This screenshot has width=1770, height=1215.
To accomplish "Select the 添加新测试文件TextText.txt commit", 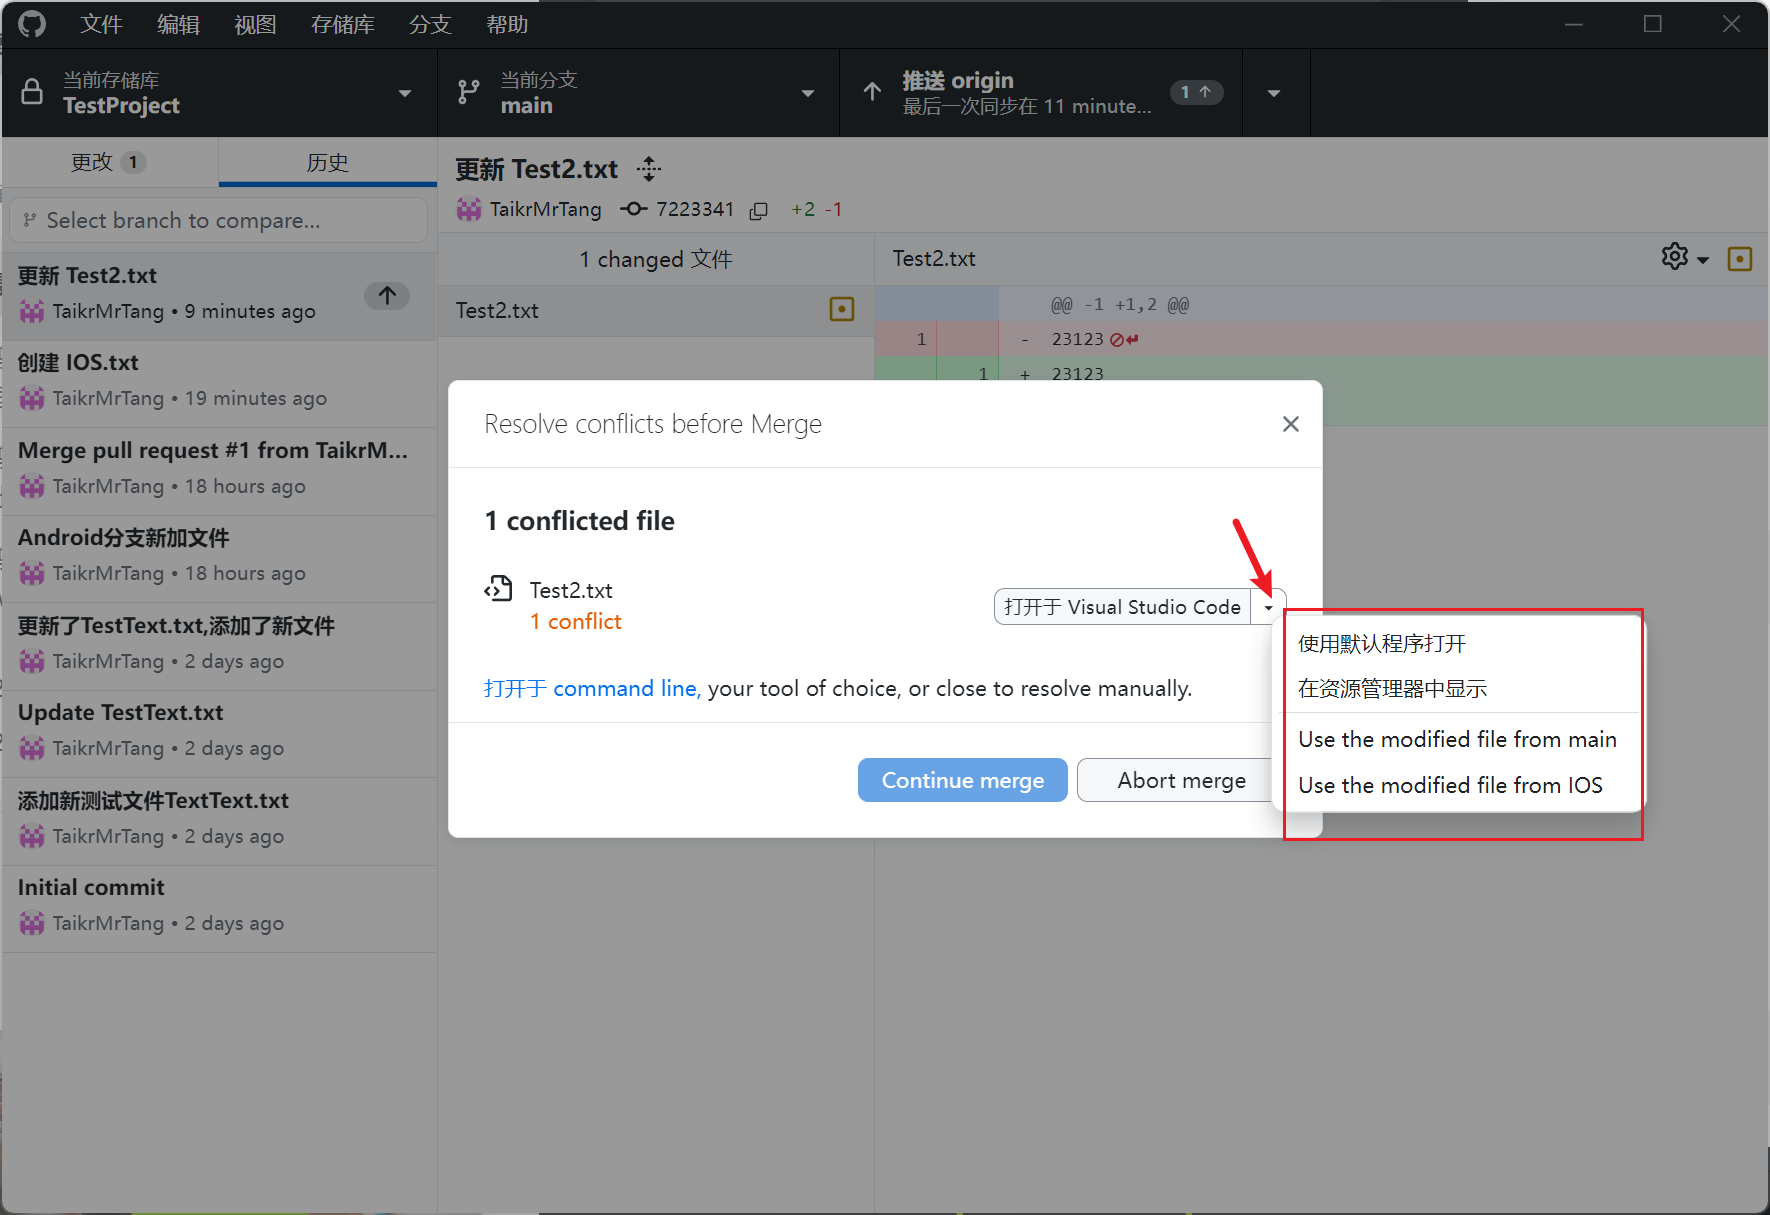I will [x=219, y=819].
